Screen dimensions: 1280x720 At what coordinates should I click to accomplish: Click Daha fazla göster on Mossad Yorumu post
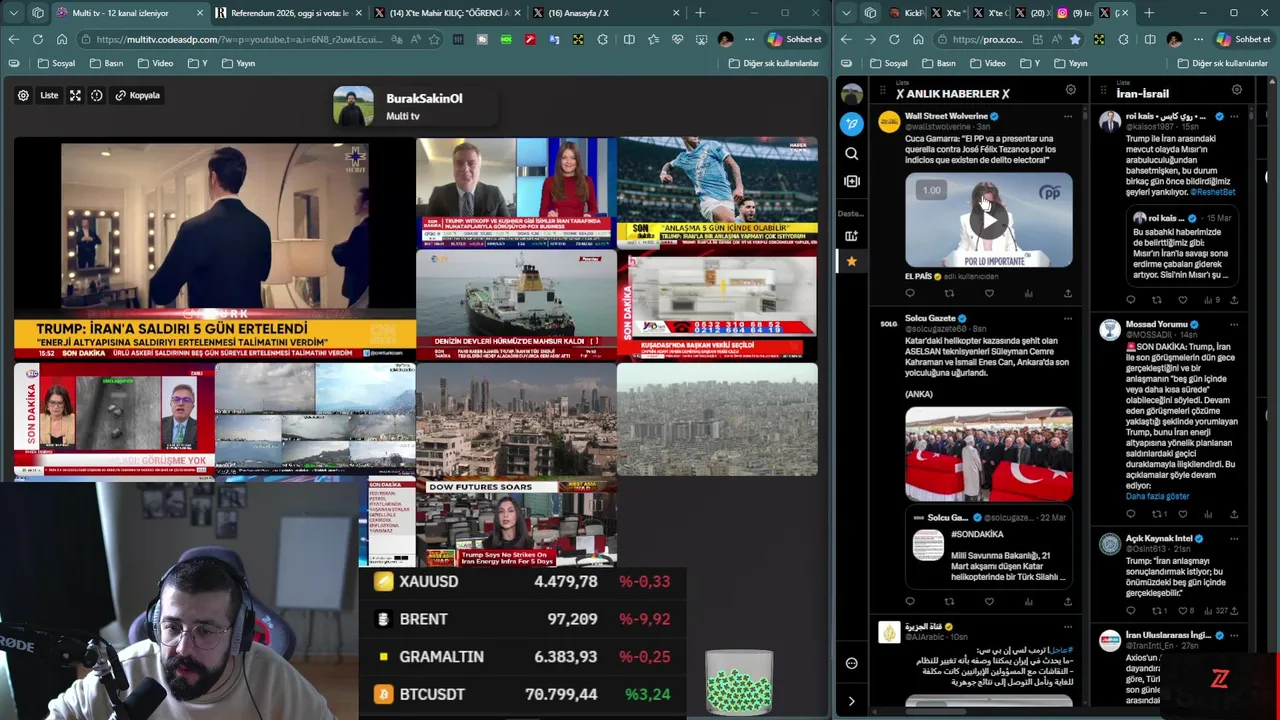pos(1157,496)
